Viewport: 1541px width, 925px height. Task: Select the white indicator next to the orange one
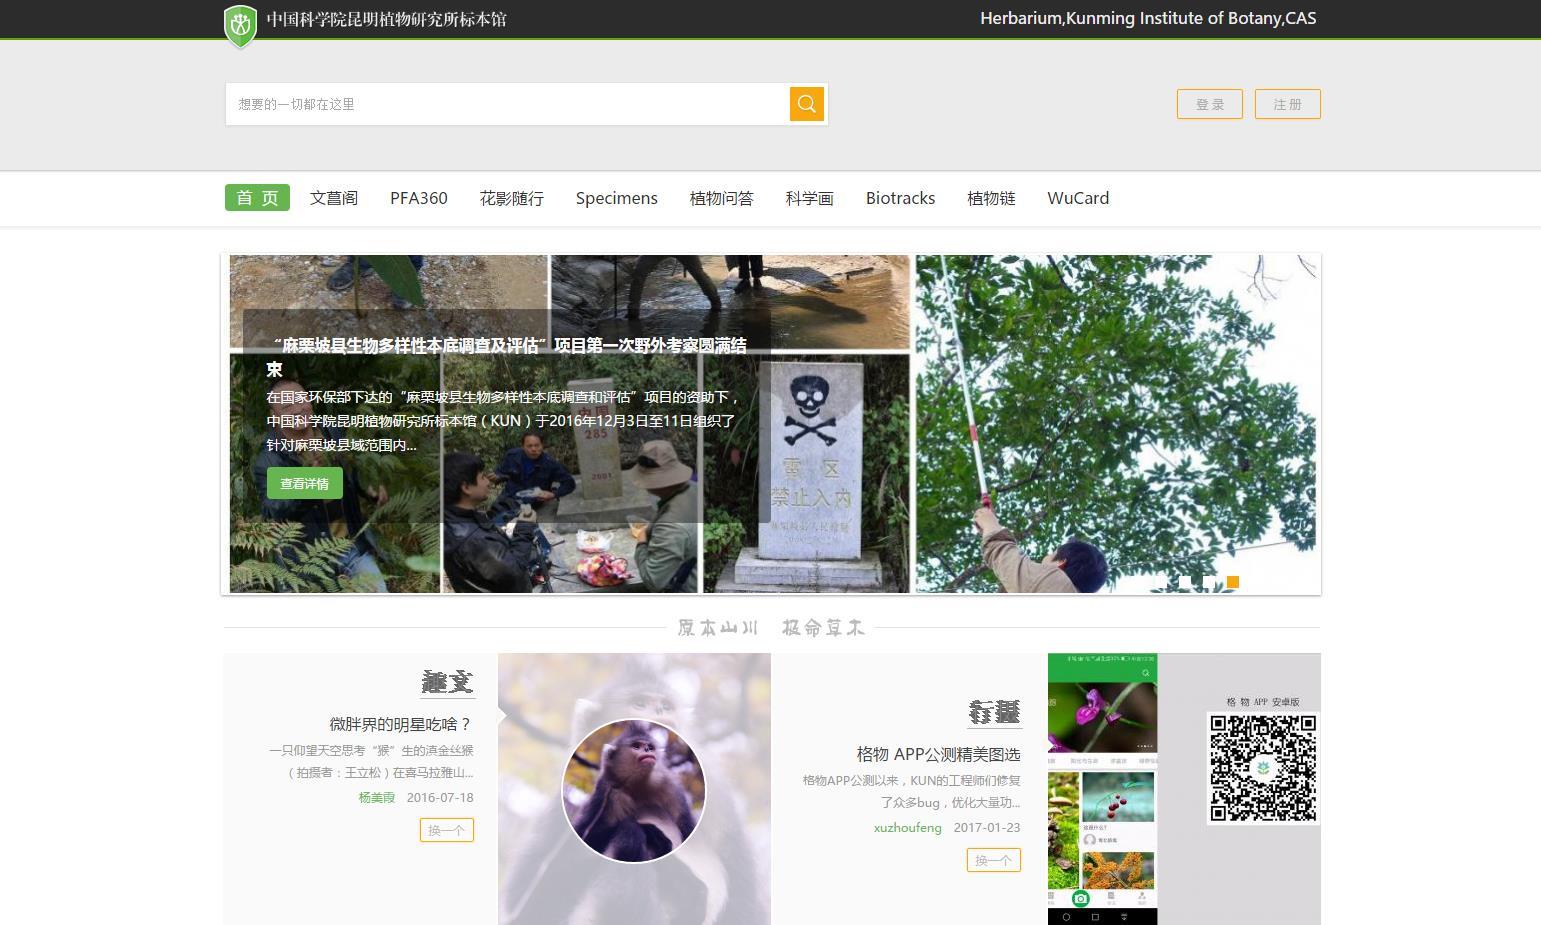click(x=1209, y=582)
